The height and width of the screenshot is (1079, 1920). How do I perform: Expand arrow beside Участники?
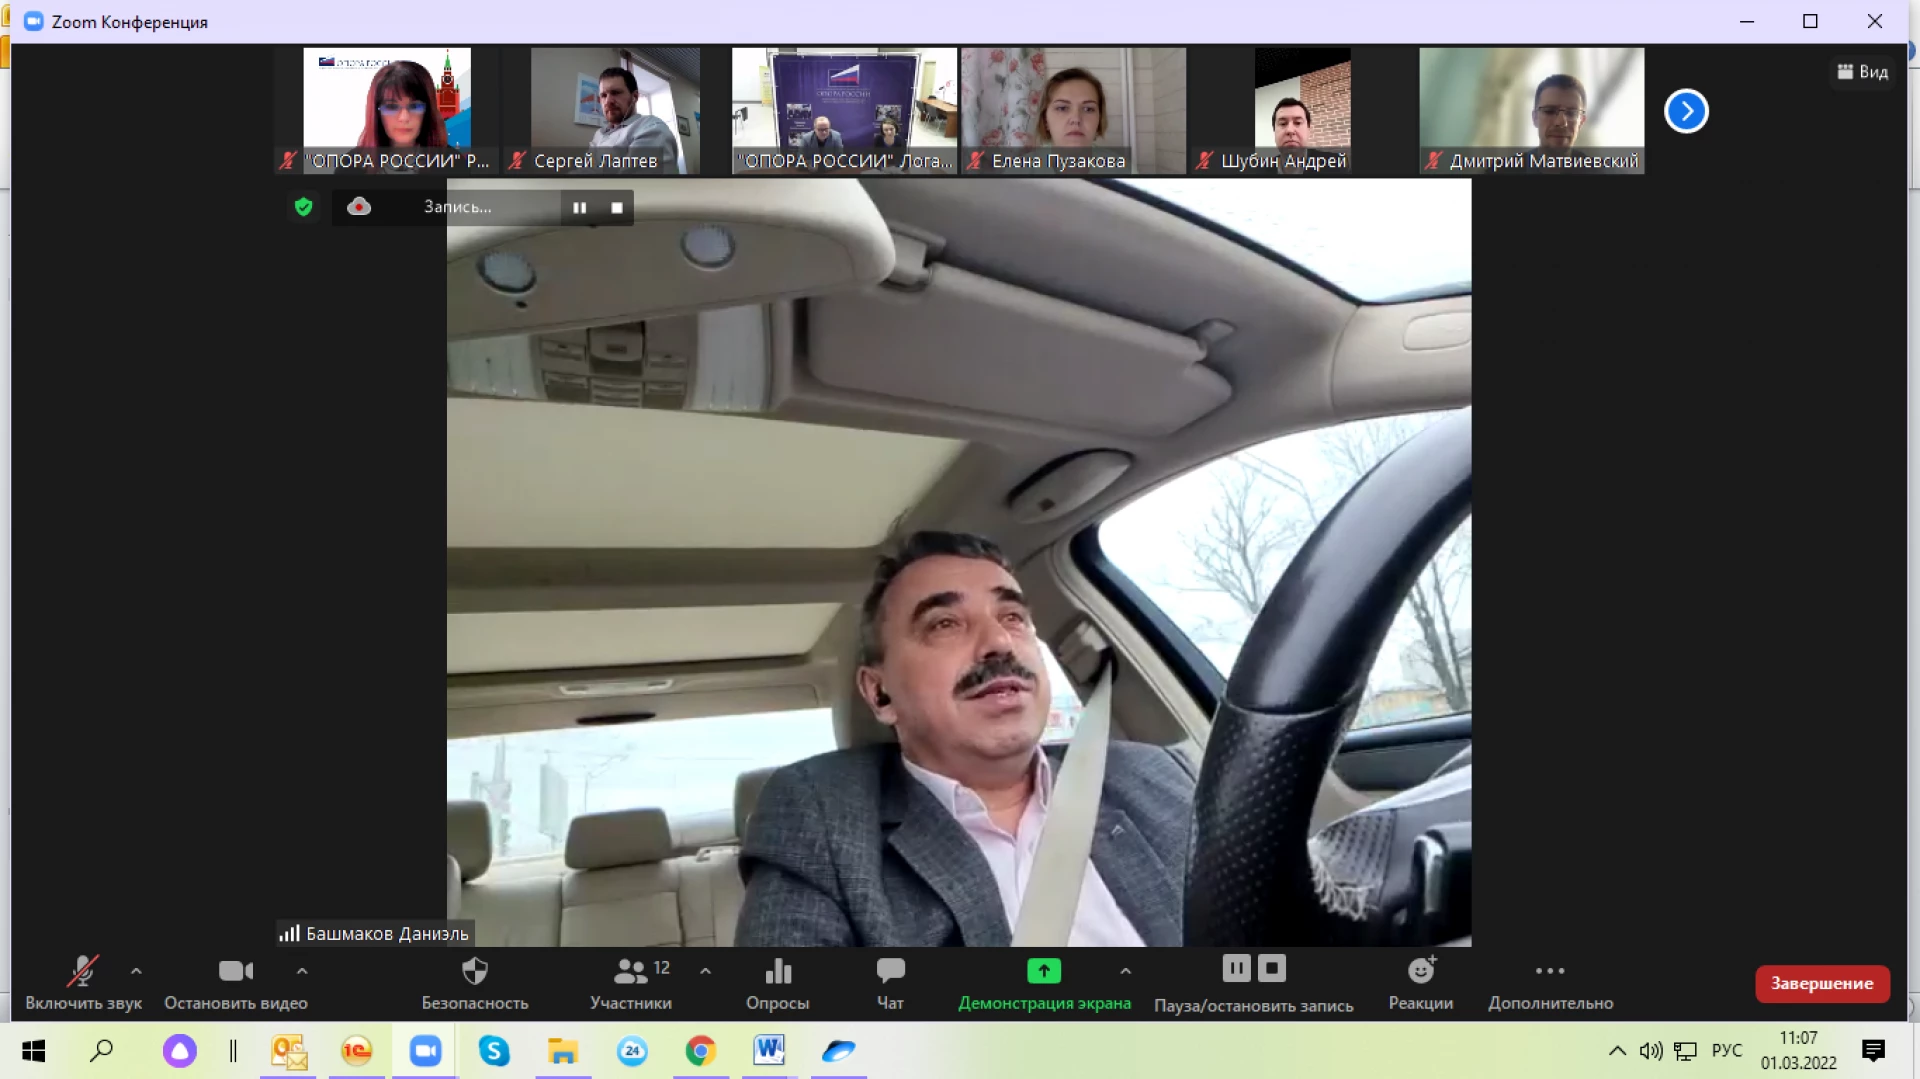click(706, 971)
